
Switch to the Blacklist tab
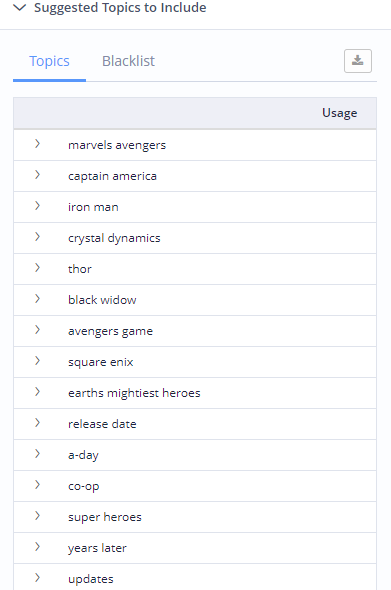(x=128, y=61)
